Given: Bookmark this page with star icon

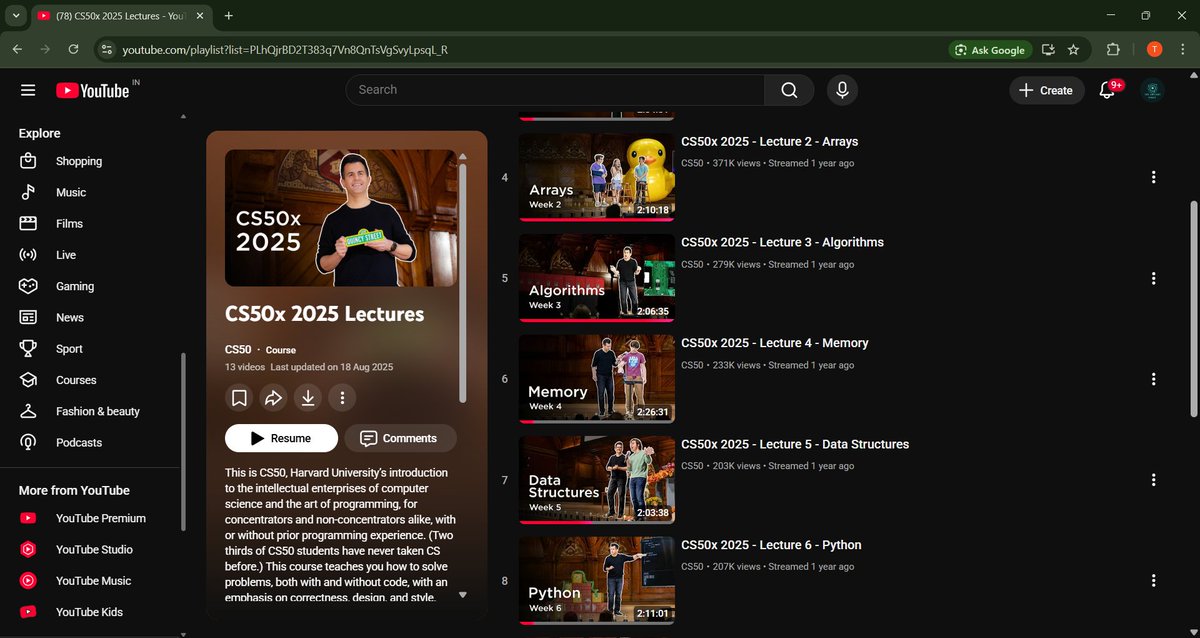Looking at the screenshot, I should tap(1073, 49).
